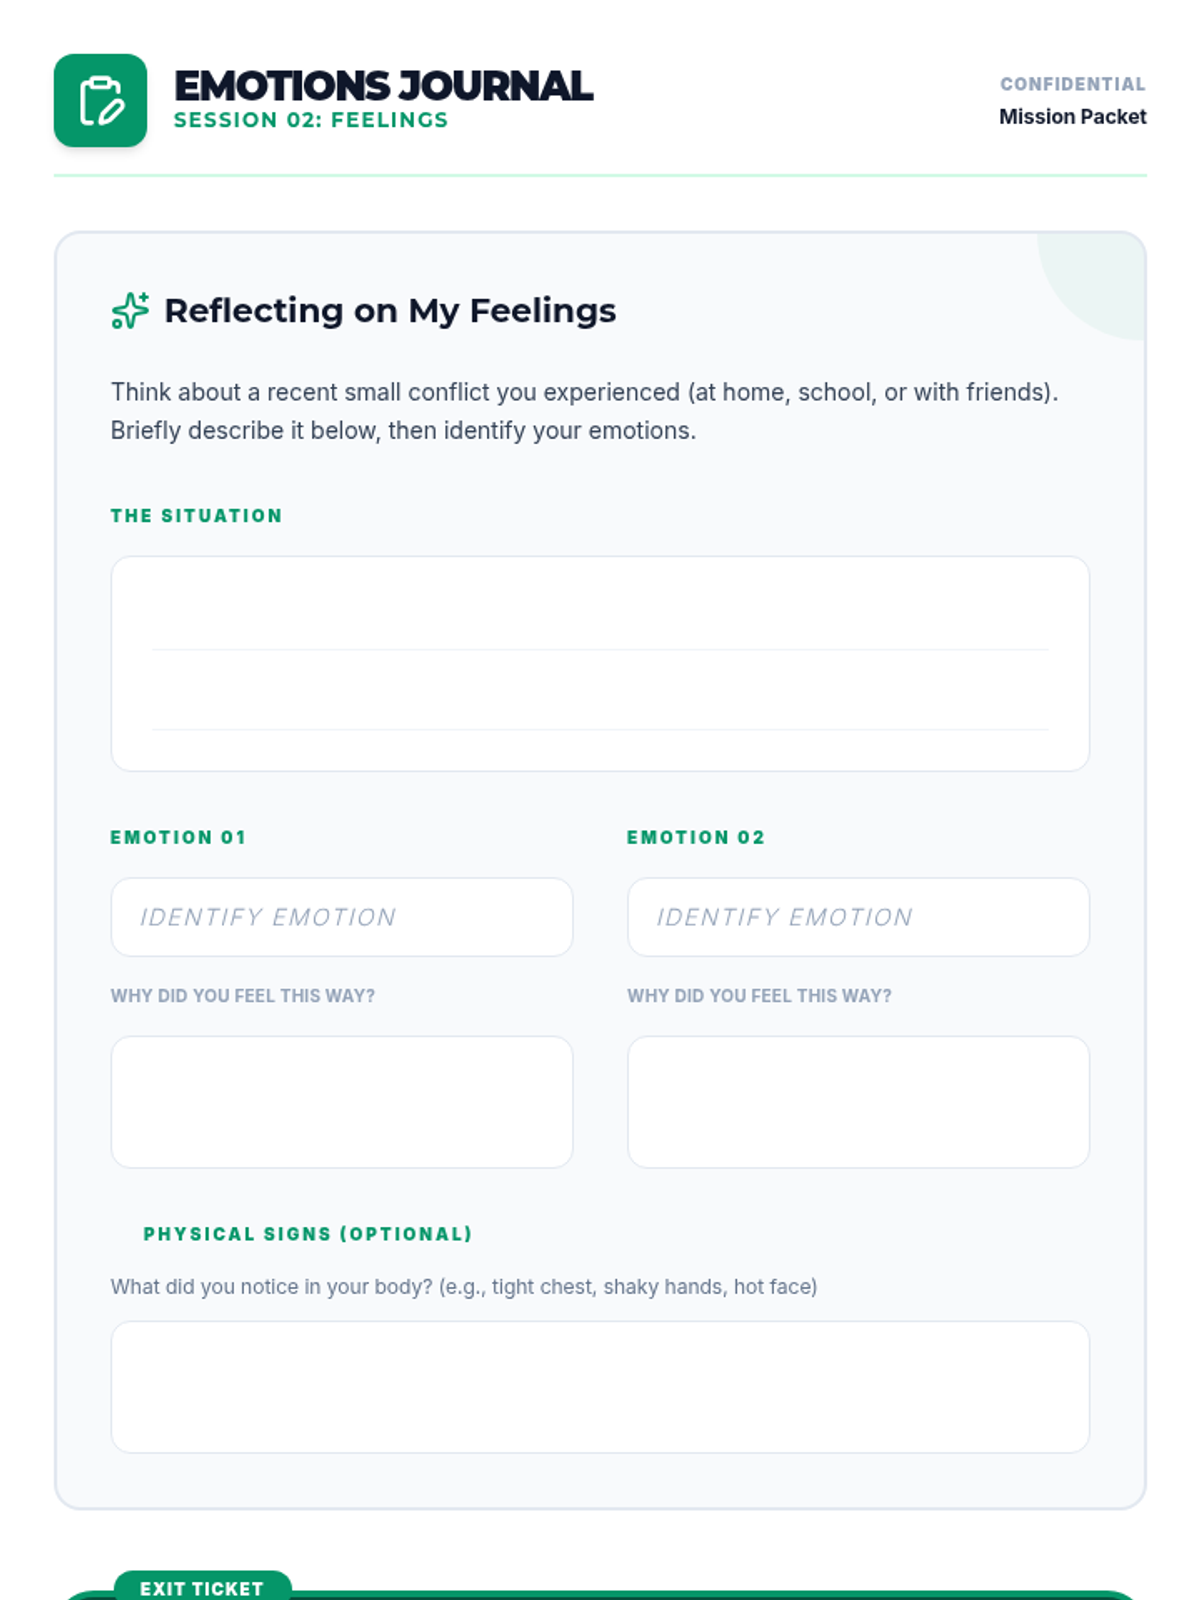Click the Session 02: Feelings subtitle
The height and width of the screenshot is (1600, 1200).
tap(311, 120)
